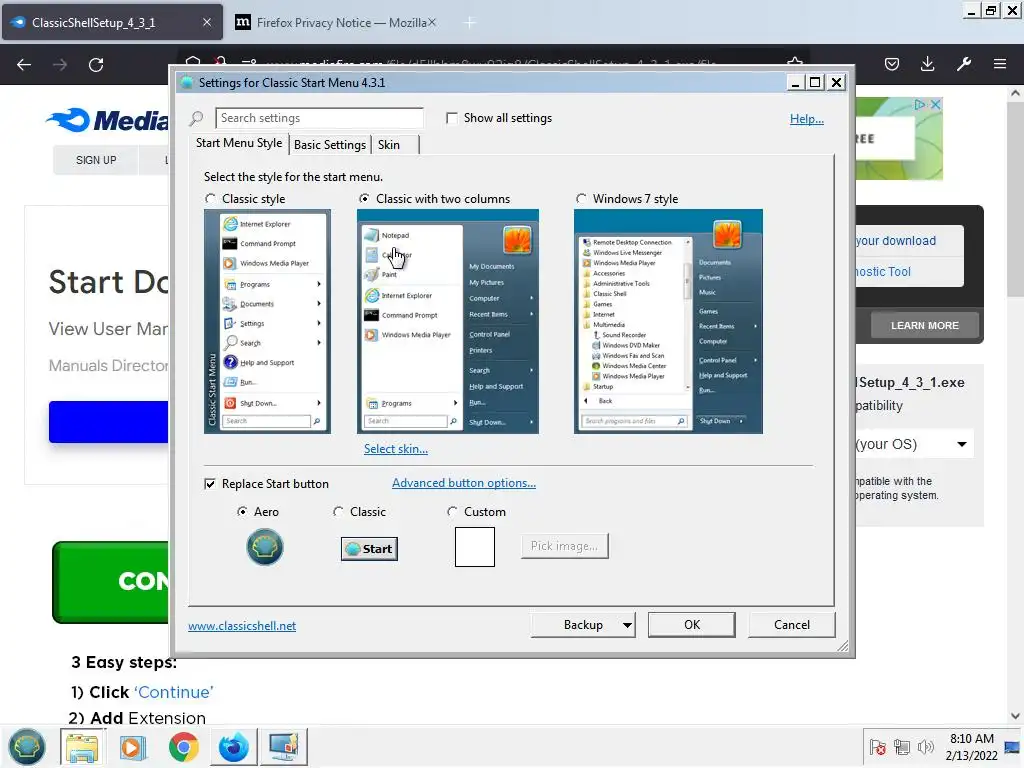Click the AdChoices triangle icon
The height and width of the screenshot is (768, 1024).
click(920, 104)
